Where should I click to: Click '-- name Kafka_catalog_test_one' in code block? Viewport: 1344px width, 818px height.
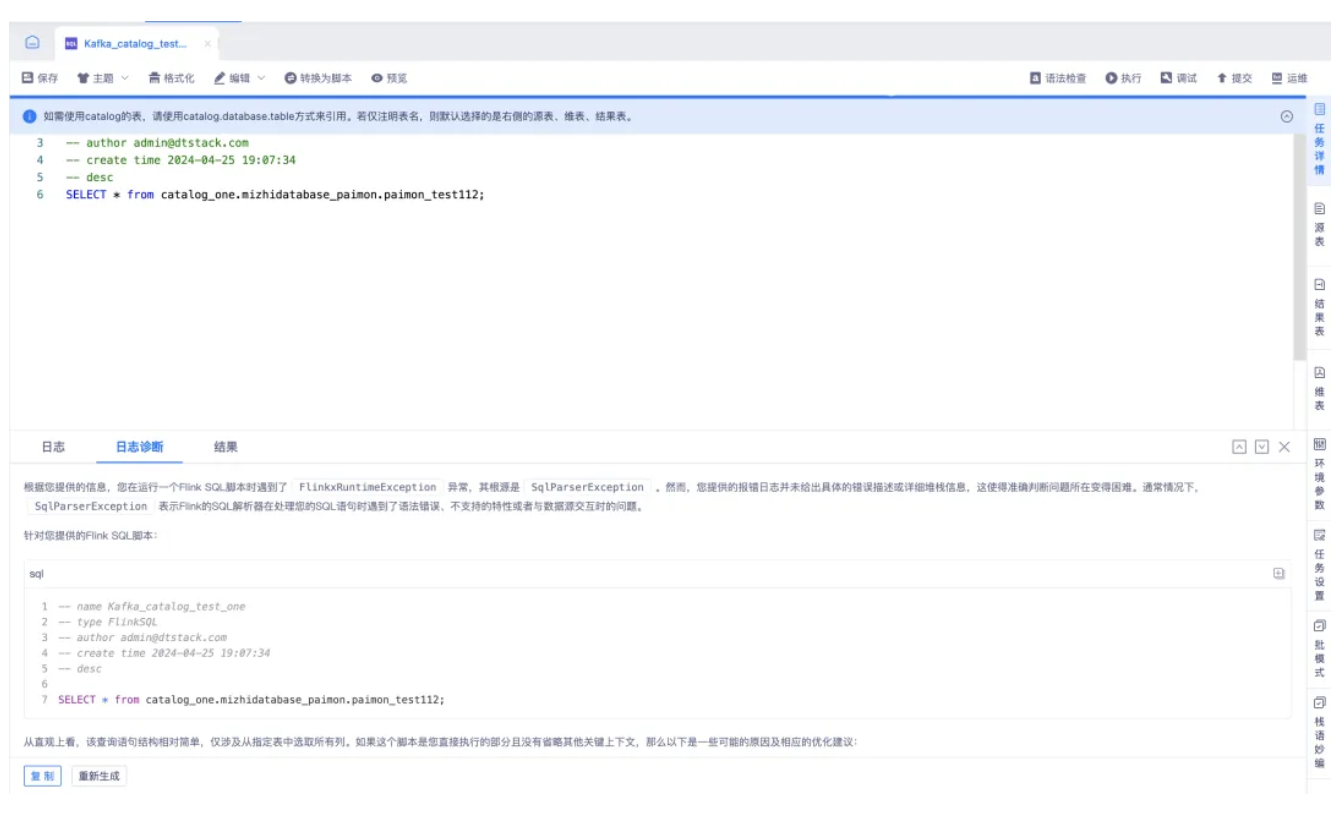tap(151, 606)
